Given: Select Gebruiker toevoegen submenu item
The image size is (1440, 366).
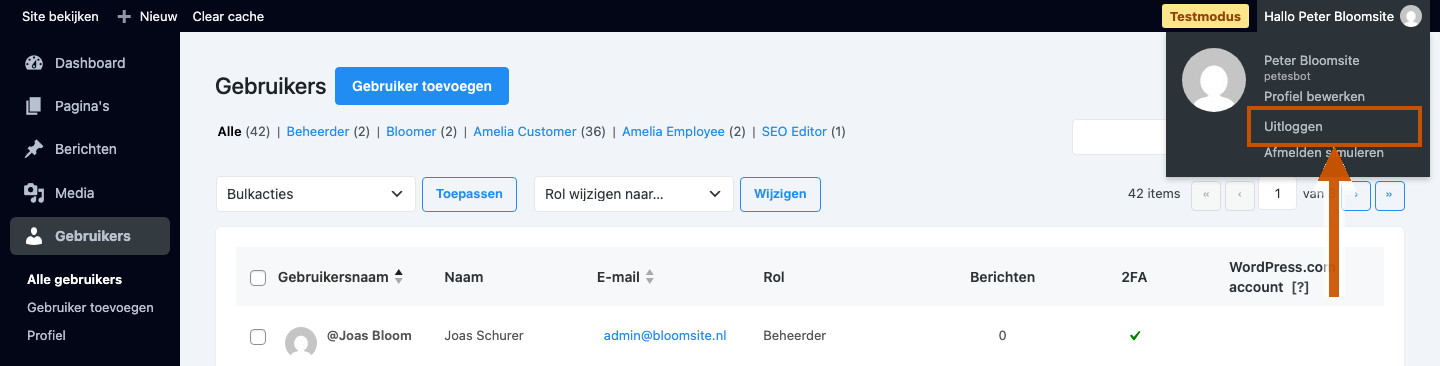Looking at the screenshot, I should tap(90, 307).
